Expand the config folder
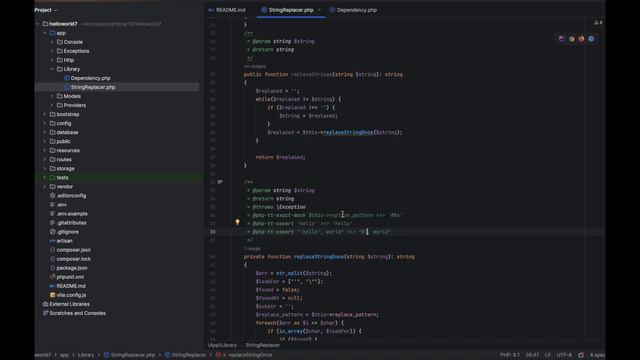640x360 pixels. (45, 123)
